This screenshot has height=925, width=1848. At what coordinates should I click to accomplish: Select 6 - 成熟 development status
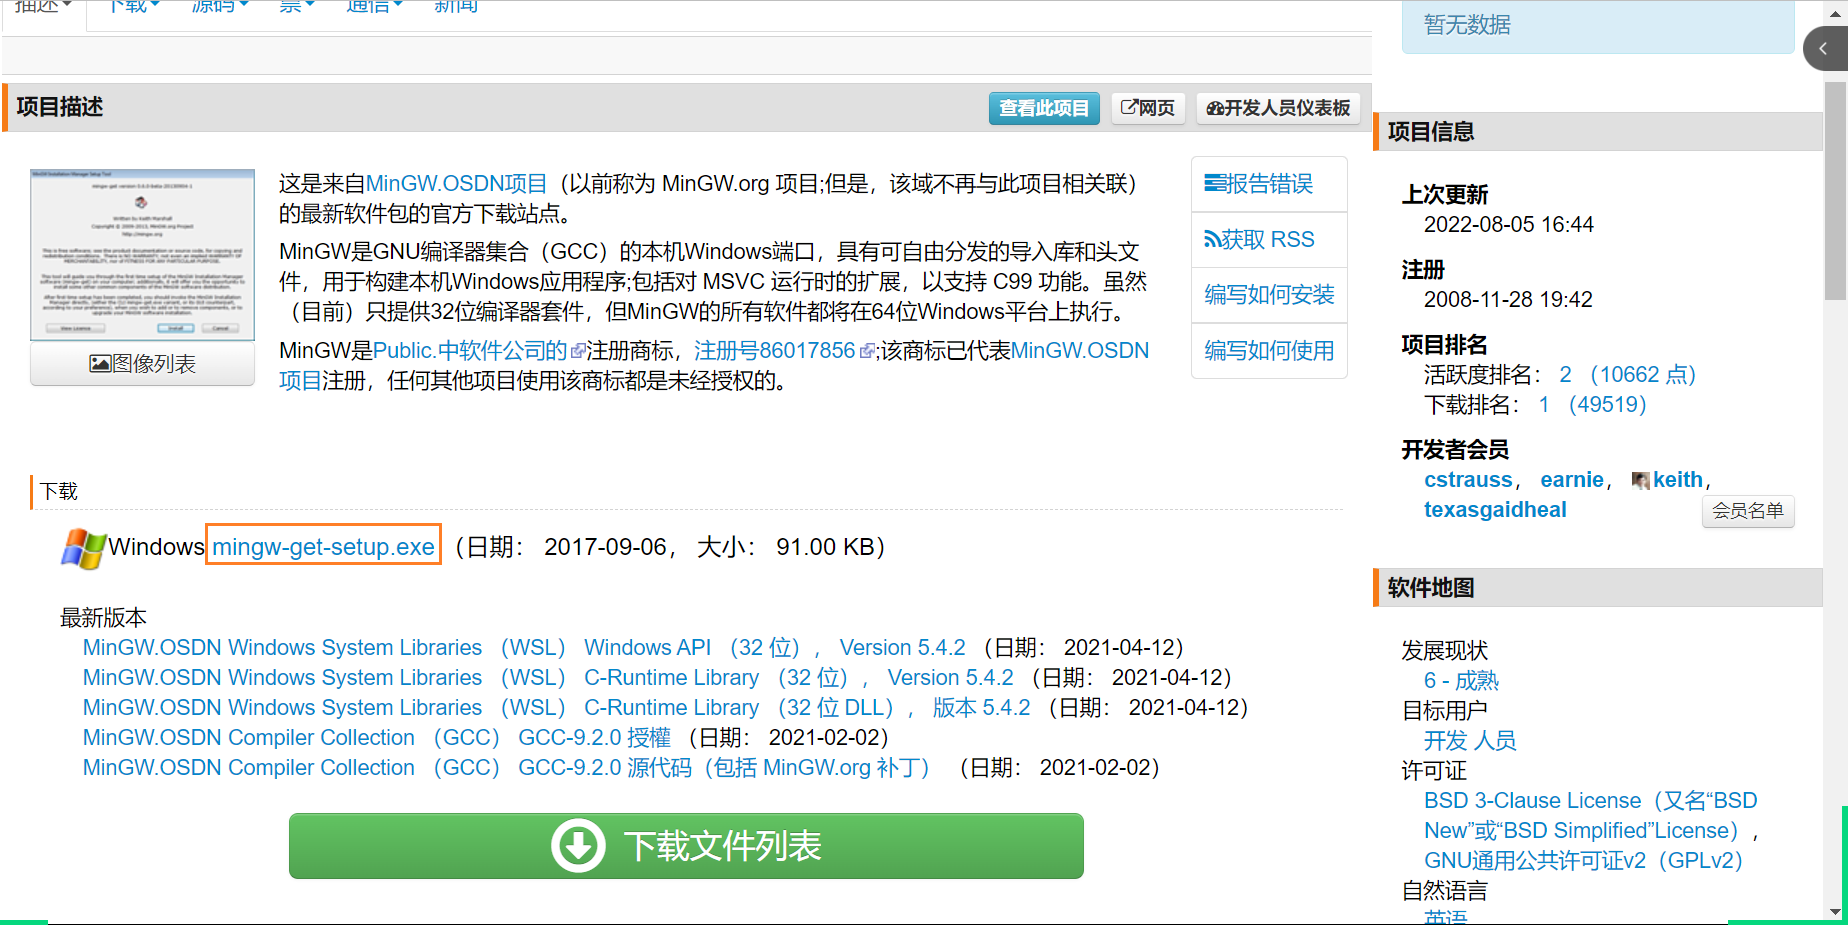pyautogui.click(x=1461, y=681)
